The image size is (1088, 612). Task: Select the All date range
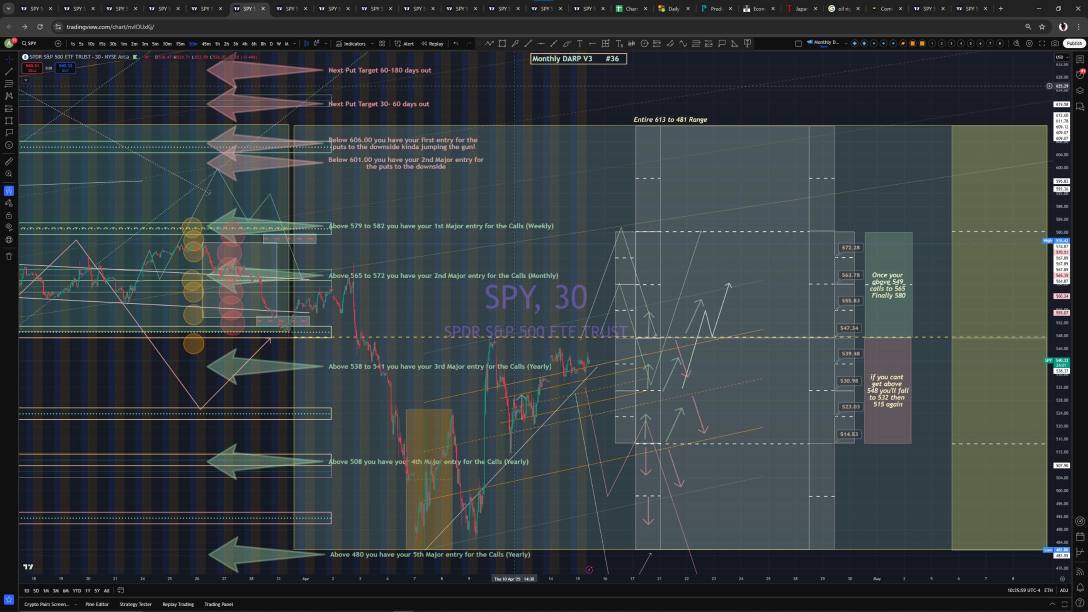pos(106,590)
